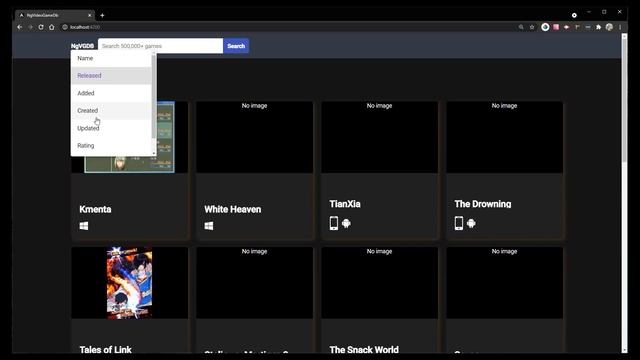The width and height of the screenshot is (640, 360).
Task: Click the zoom magnifier icon in address bar
Action: tap(521, 27)
